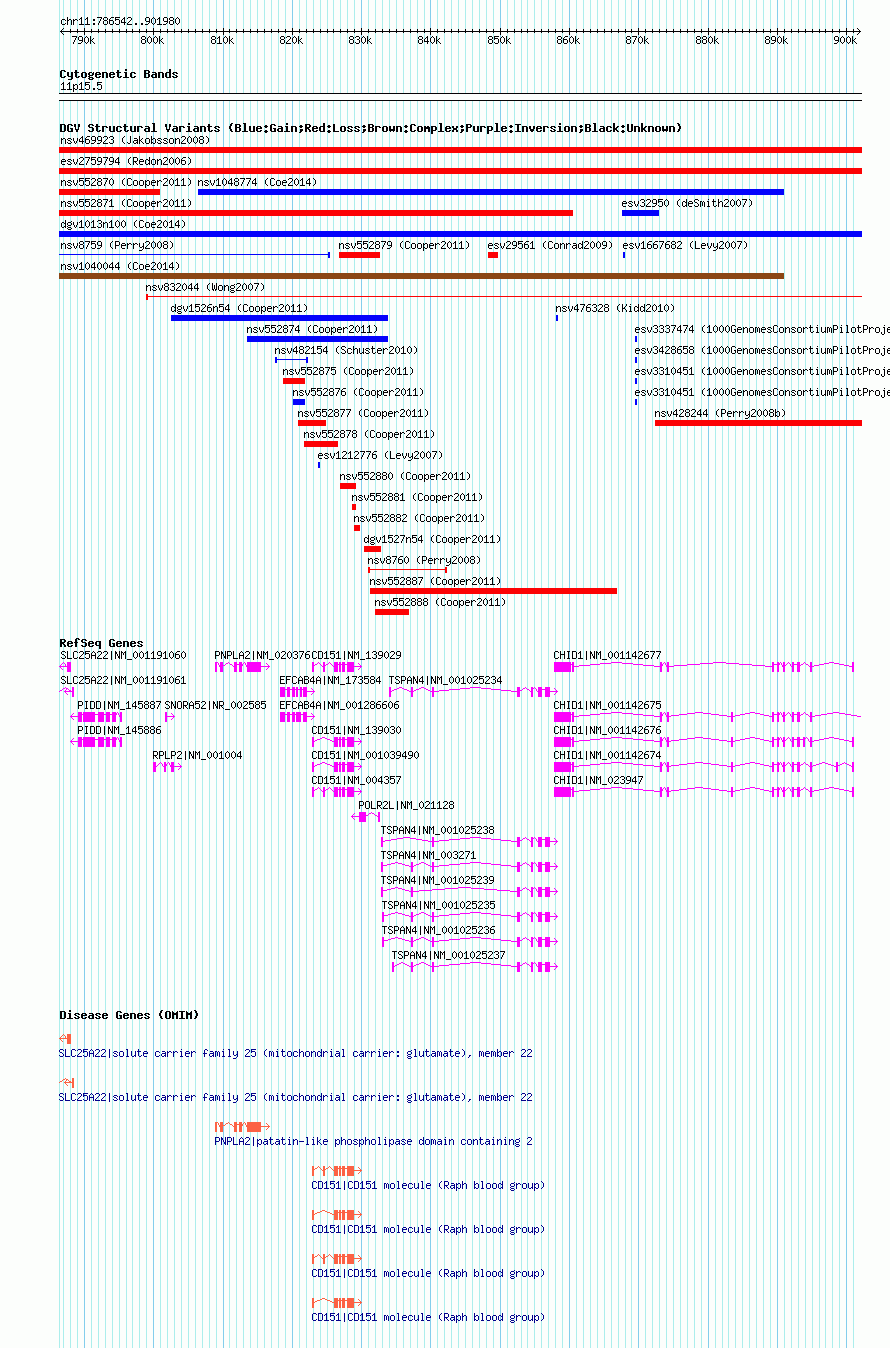This screenshot has width=890, height=1348.
Task: Click the blue bar under dgv1526n54
Action: pos(279,318)
